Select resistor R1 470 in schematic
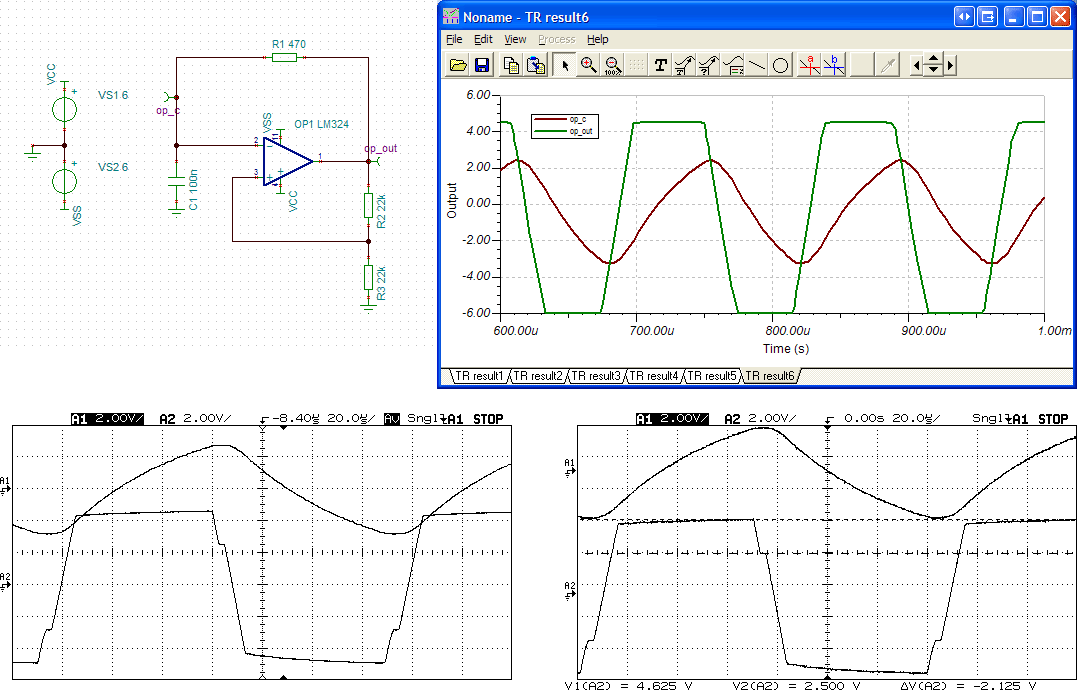This screenshot has height=693, width=1077. 284,57
